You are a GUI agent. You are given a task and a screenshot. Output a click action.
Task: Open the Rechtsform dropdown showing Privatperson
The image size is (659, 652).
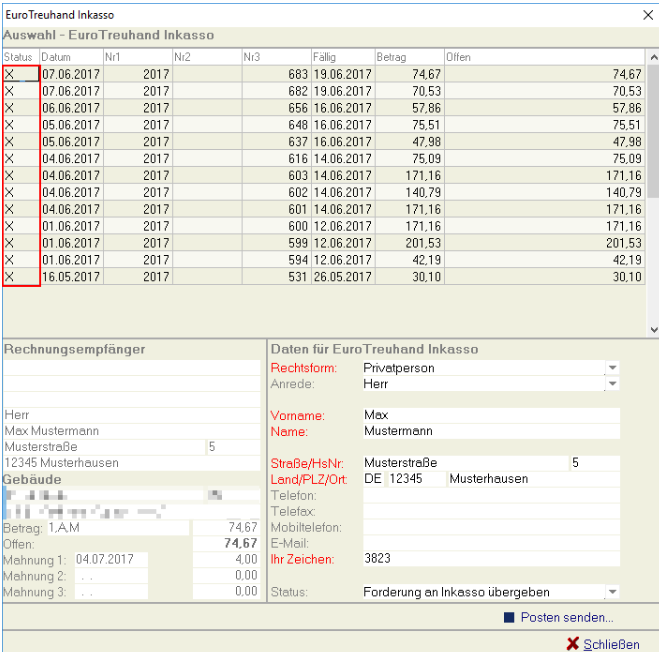pyautogui.click(x=612, y=368)
